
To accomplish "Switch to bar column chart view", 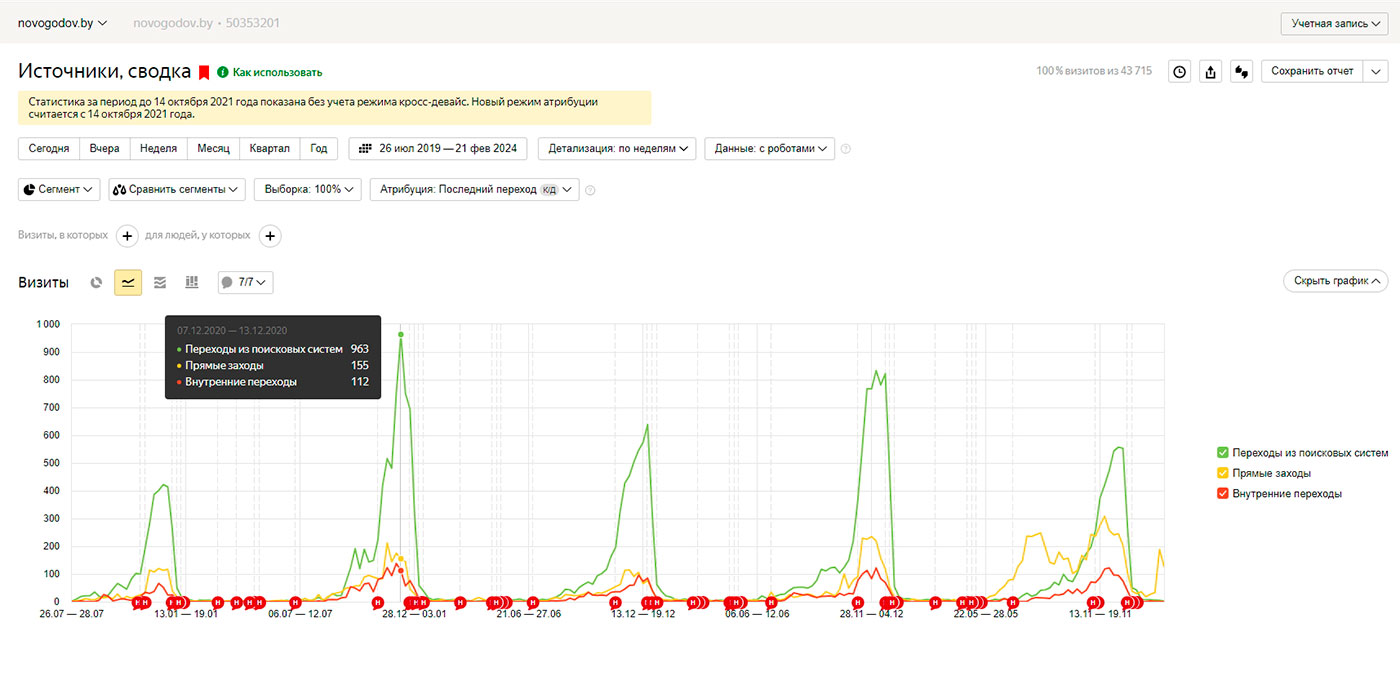I will (x=192, y=283).
